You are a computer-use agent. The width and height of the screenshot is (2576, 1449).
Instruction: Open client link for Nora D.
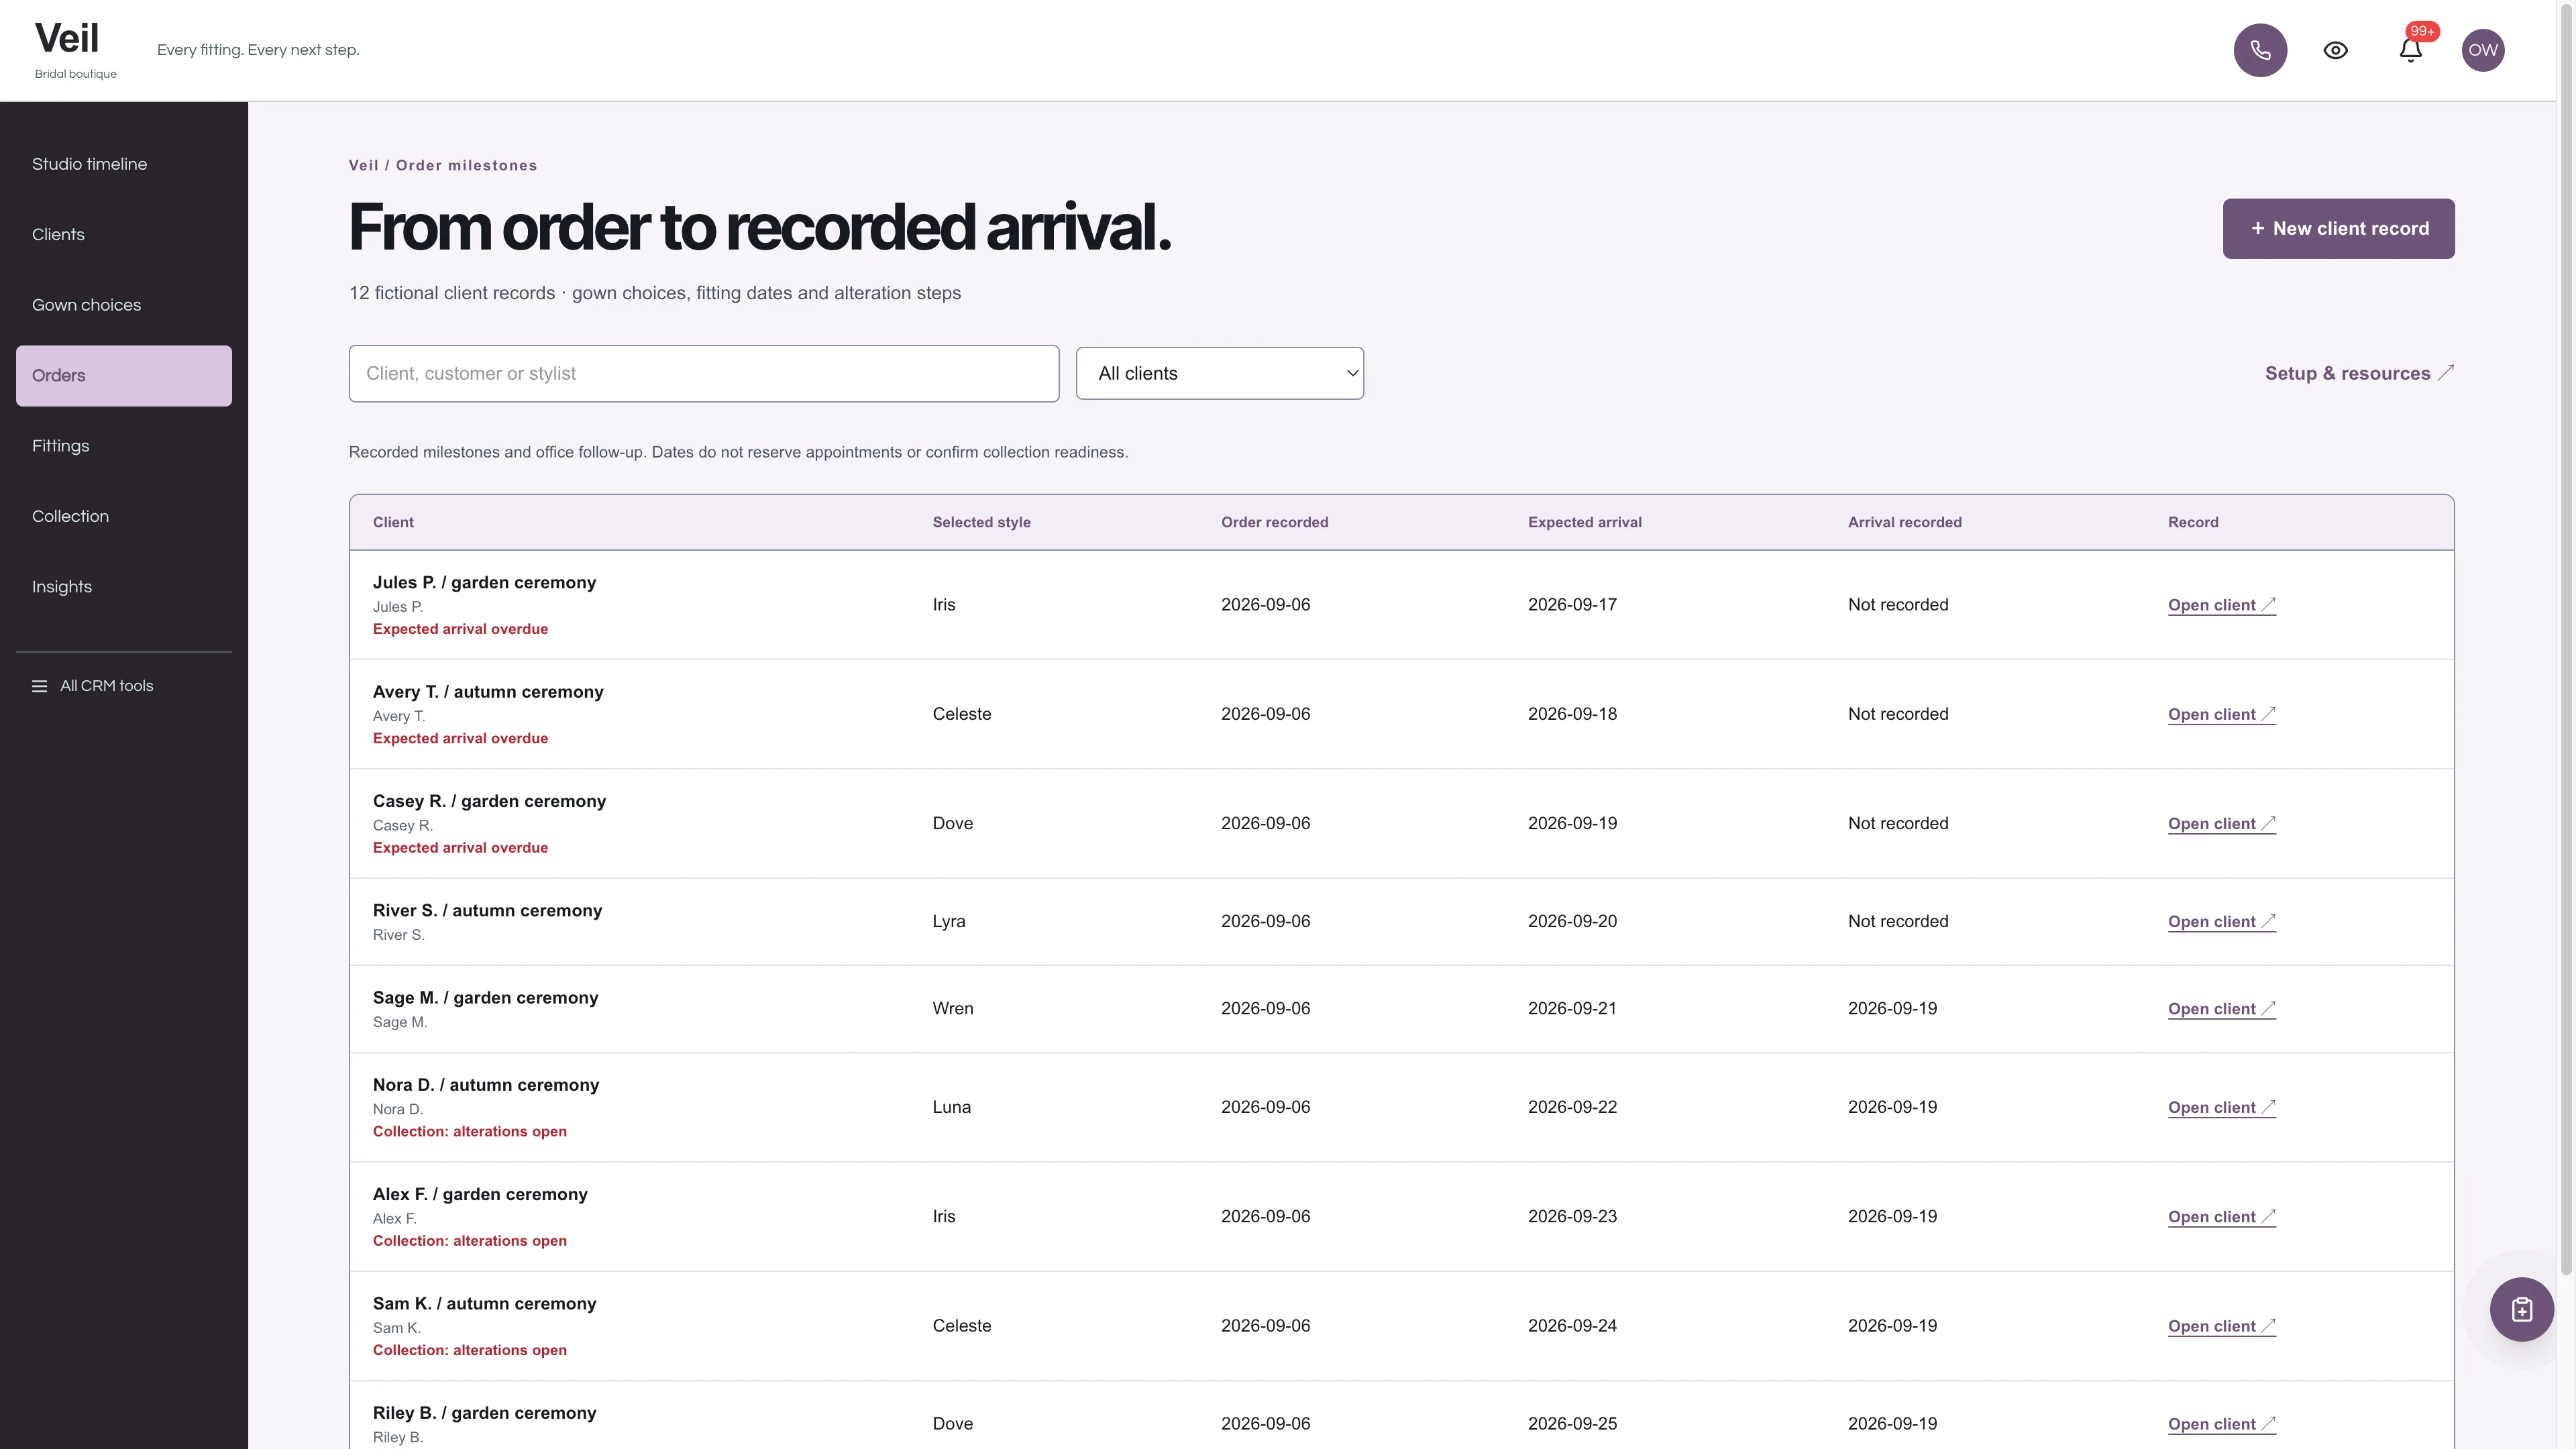pos(2221,1108)
